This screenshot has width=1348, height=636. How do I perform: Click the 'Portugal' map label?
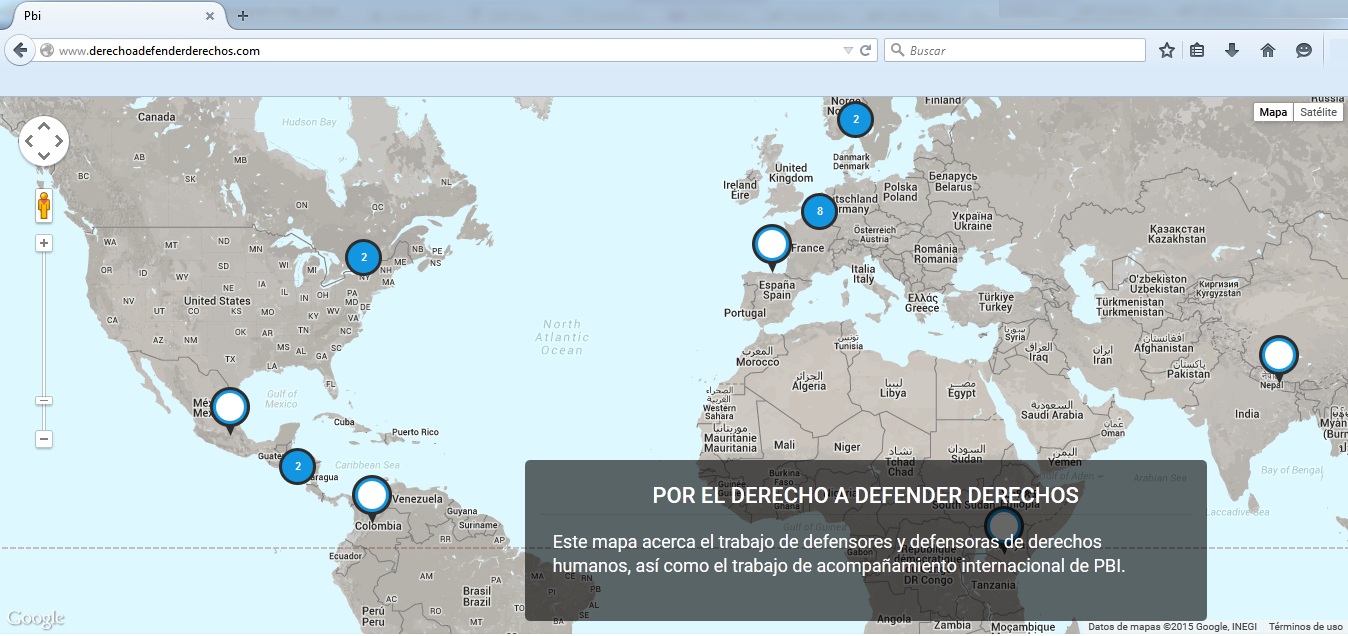(x=745, y=313)
